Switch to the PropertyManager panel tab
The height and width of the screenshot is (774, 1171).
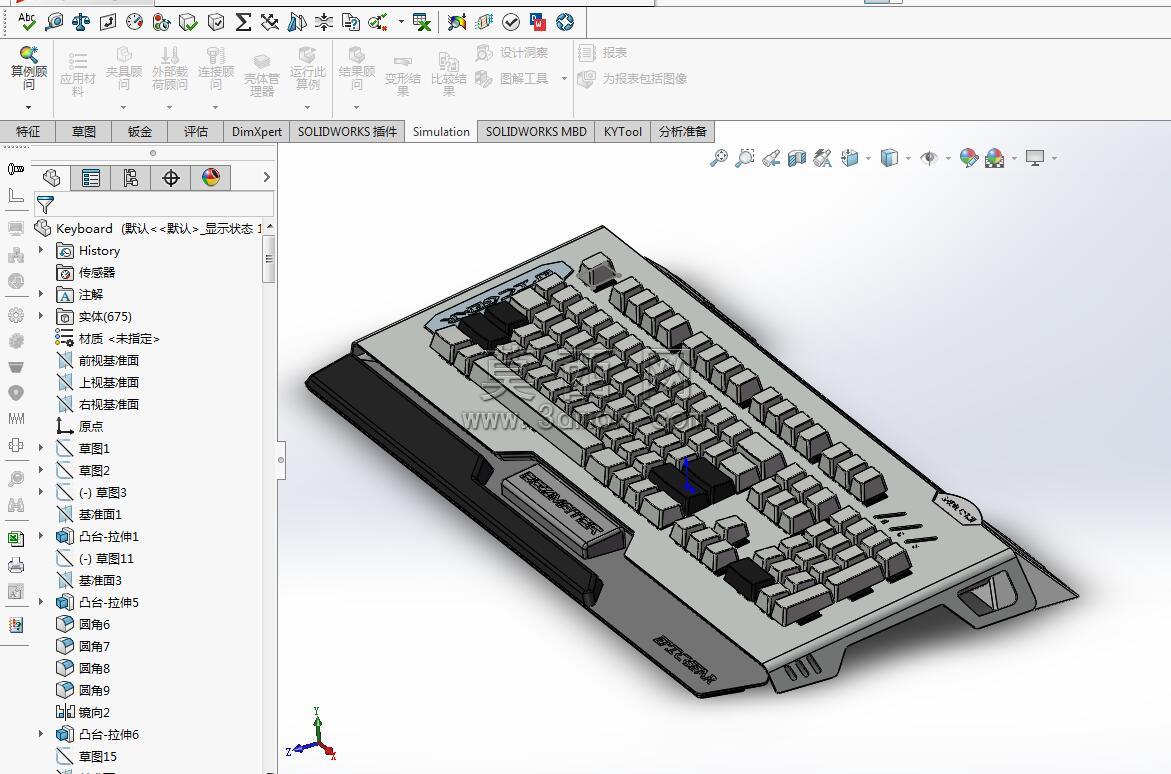[91, 178]
